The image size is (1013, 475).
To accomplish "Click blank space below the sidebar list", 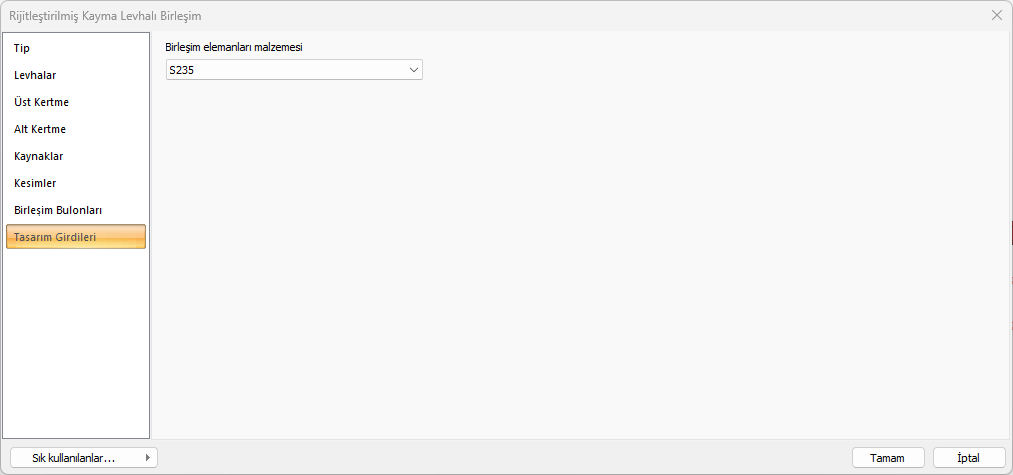I will (75, 340).
